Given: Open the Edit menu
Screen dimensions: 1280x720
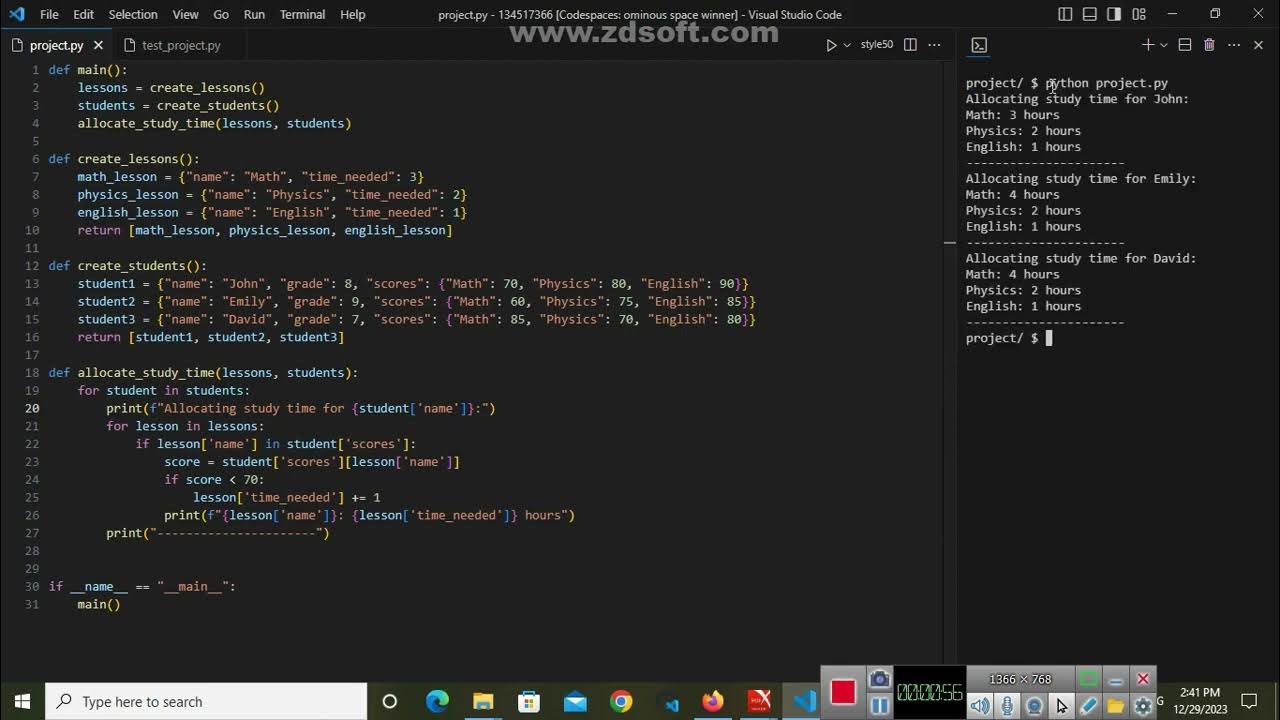Looking at the screenshot, I should point(83,14).
